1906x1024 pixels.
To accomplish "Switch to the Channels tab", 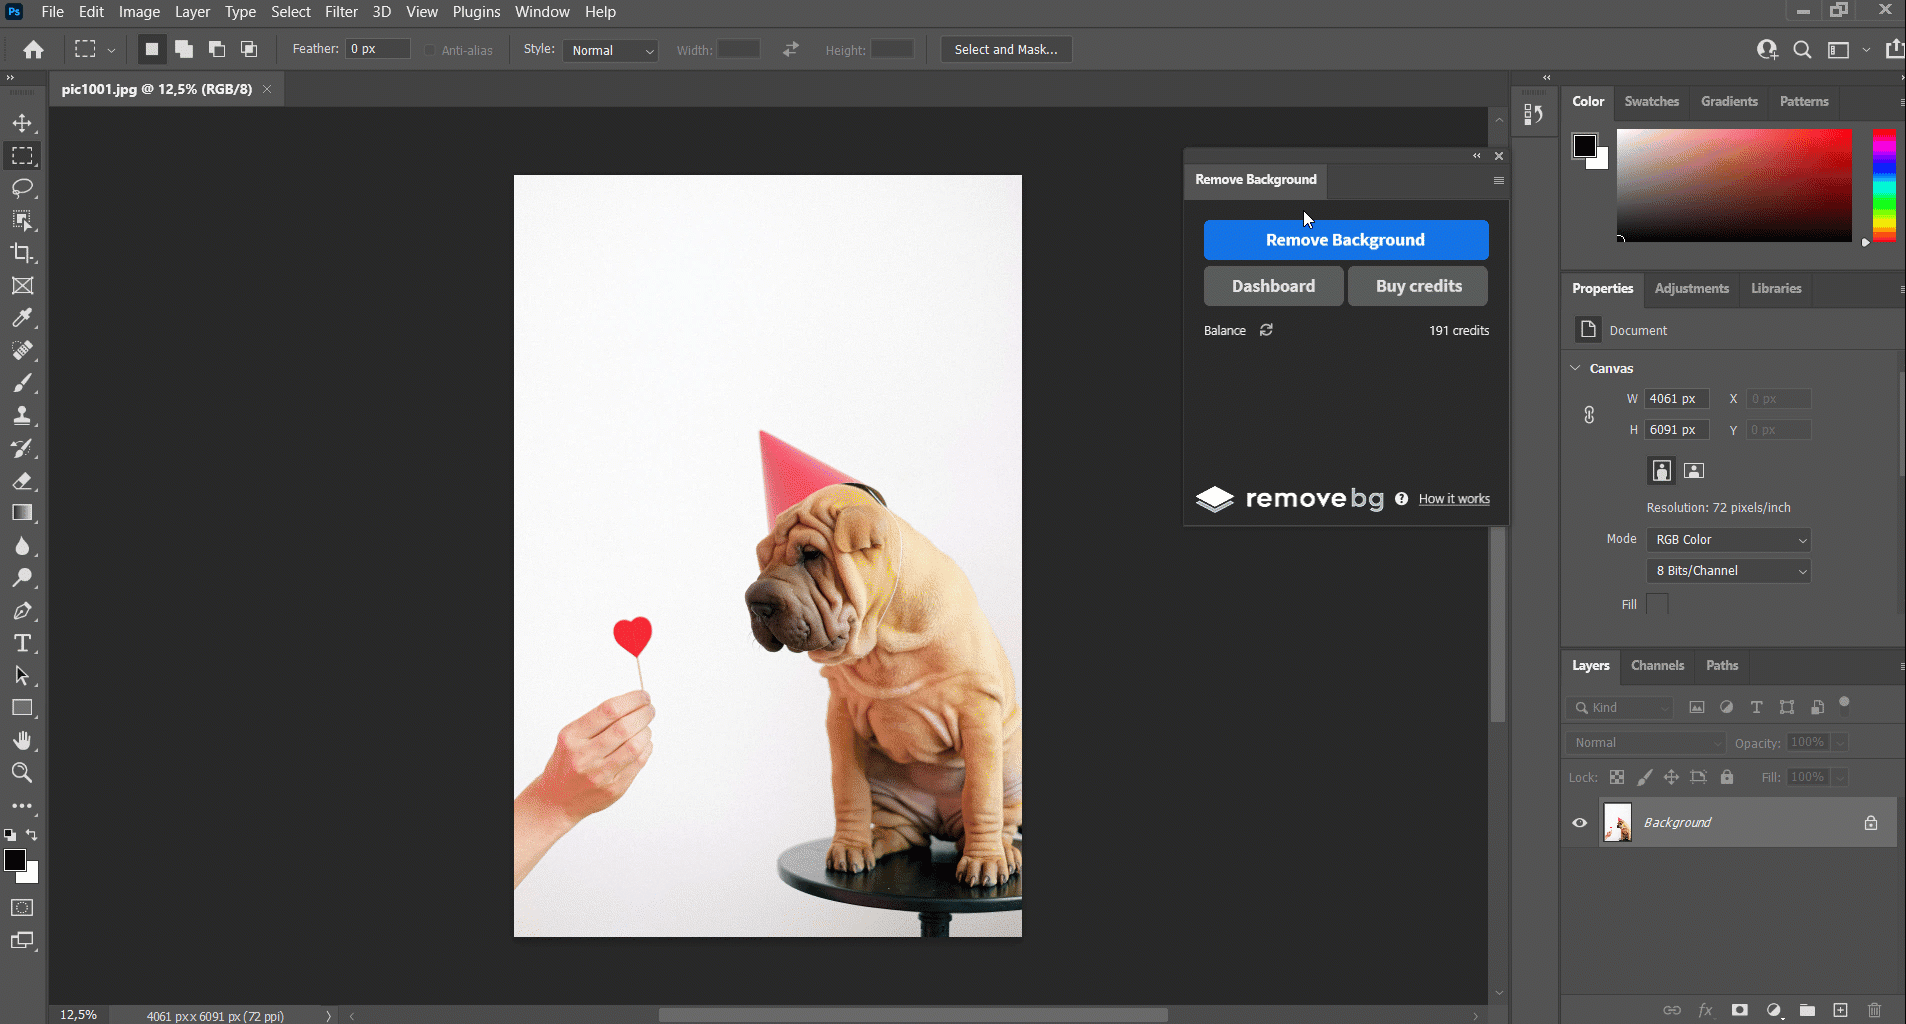I will (x=1657, y=666).
